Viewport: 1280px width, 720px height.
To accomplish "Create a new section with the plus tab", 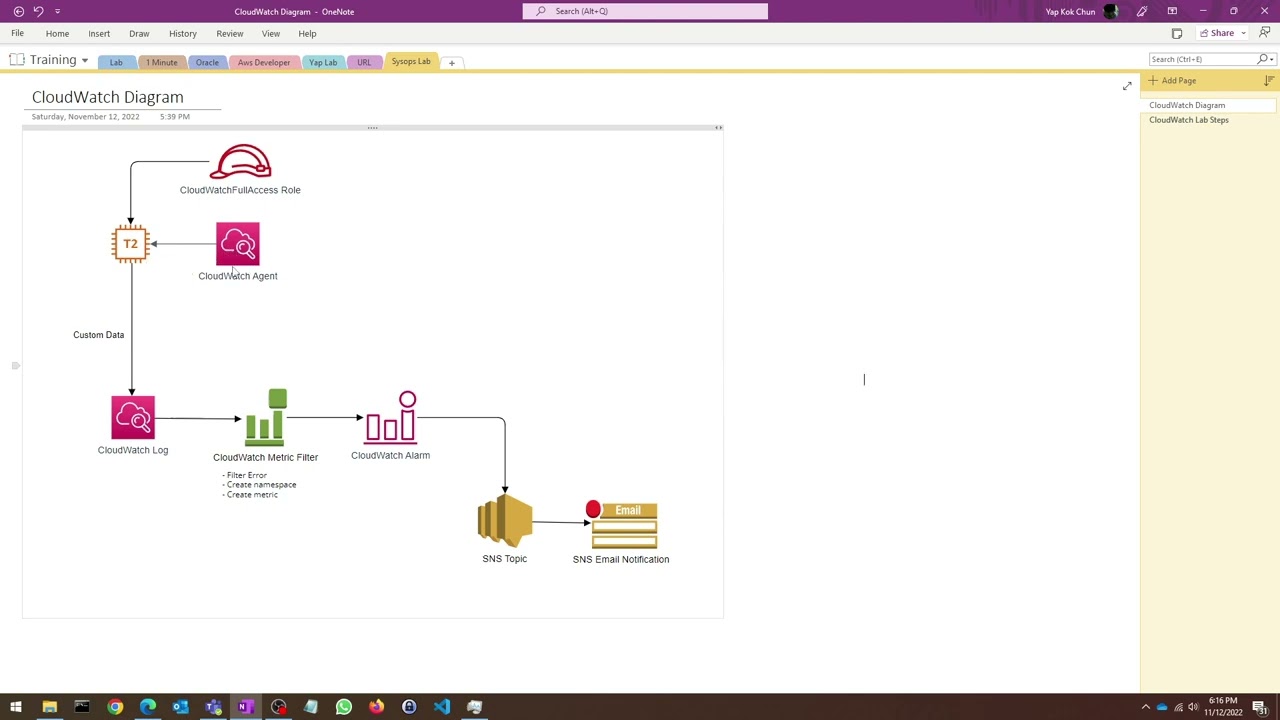I will 451,63.
